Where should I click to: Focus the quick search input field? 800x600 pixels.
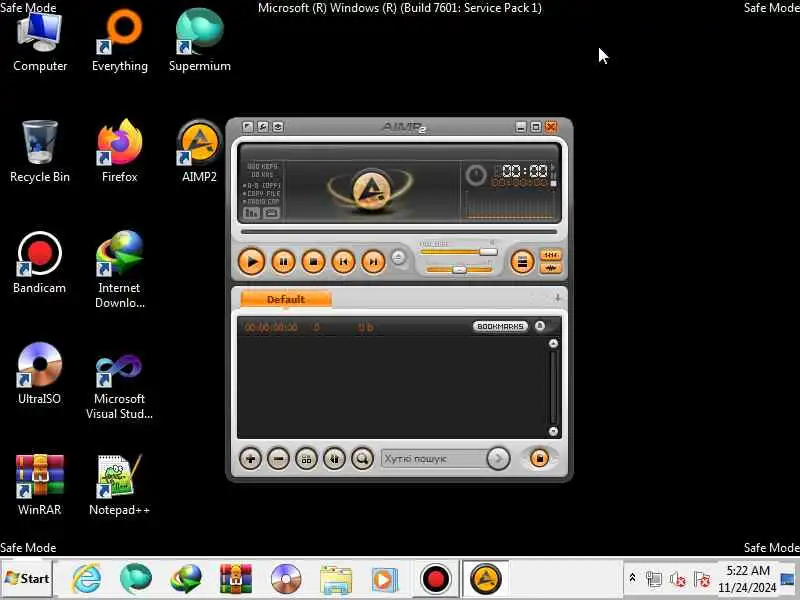pos(434,459)
